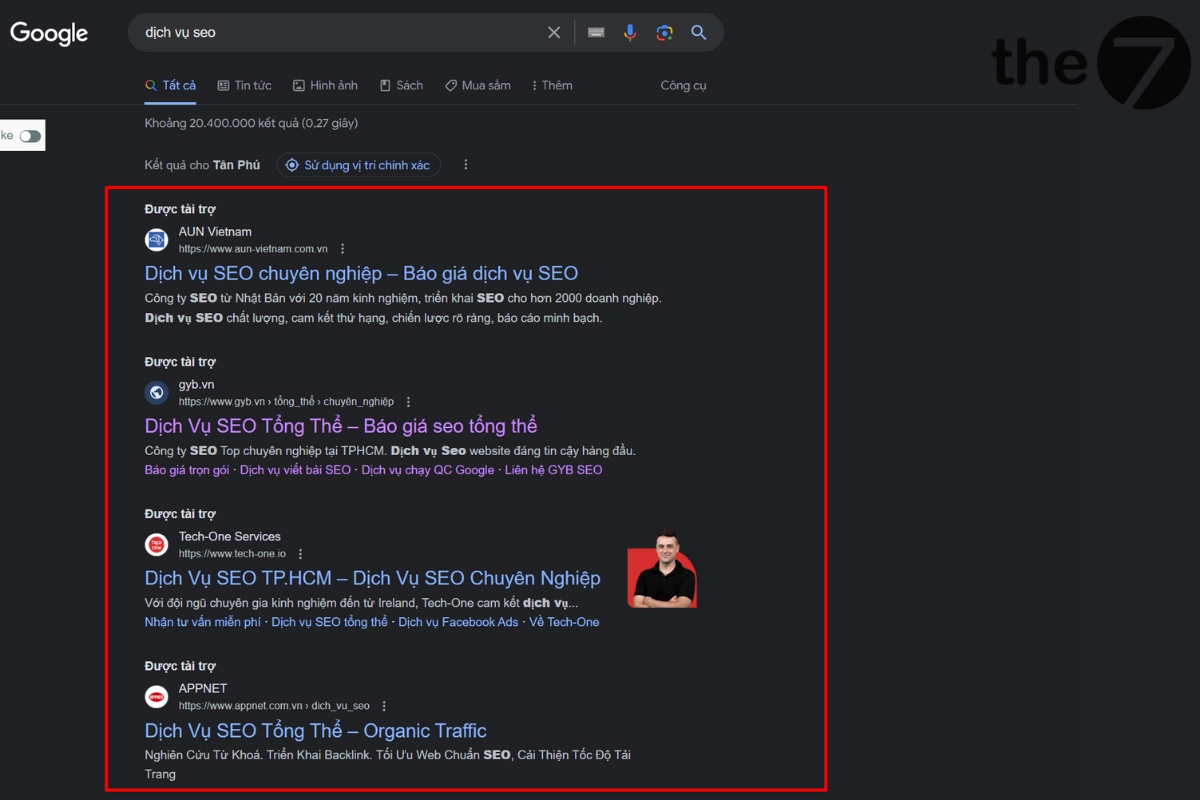Image resolution: width=1200 pixels, height=800 pixels.
Task: Switch to Hình ảnh tab
Action: (x=325, y=86)
